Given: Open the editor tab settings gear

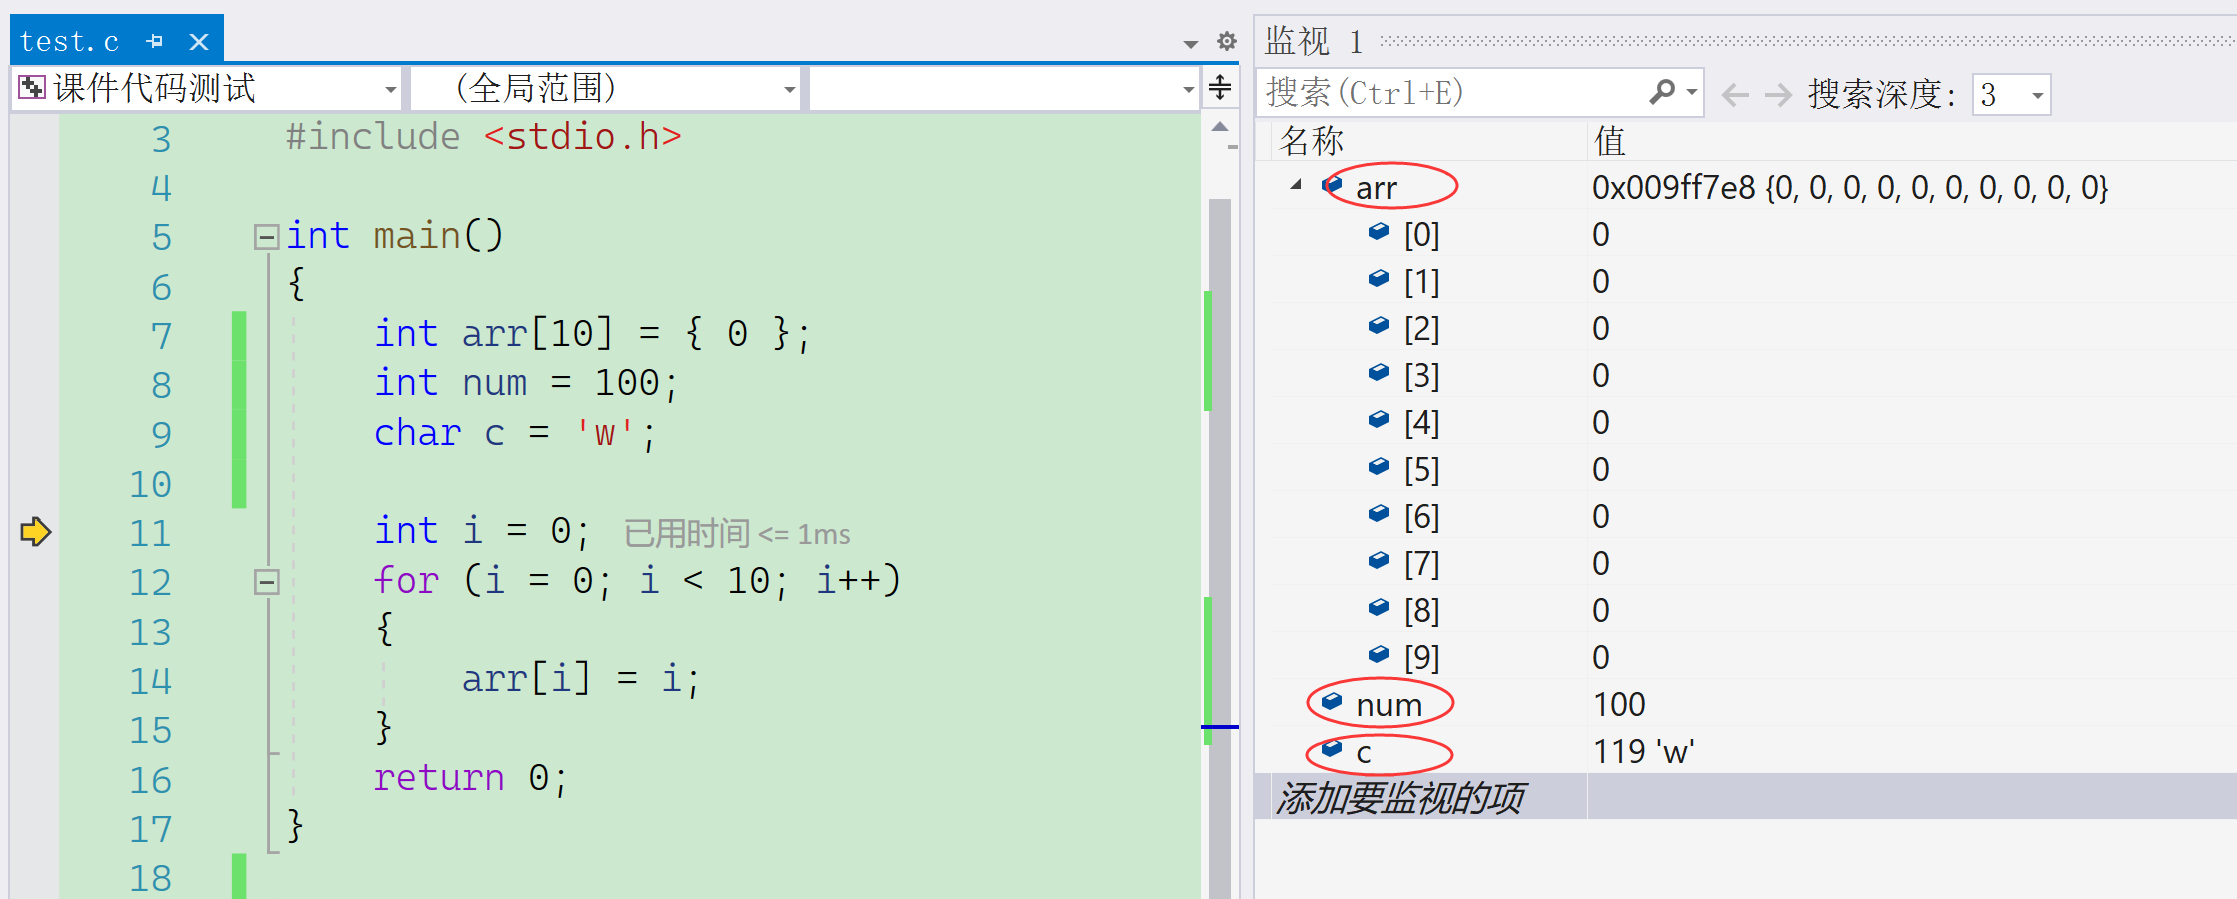Looking at the screenshot, I should click(x=1227, y=41).
